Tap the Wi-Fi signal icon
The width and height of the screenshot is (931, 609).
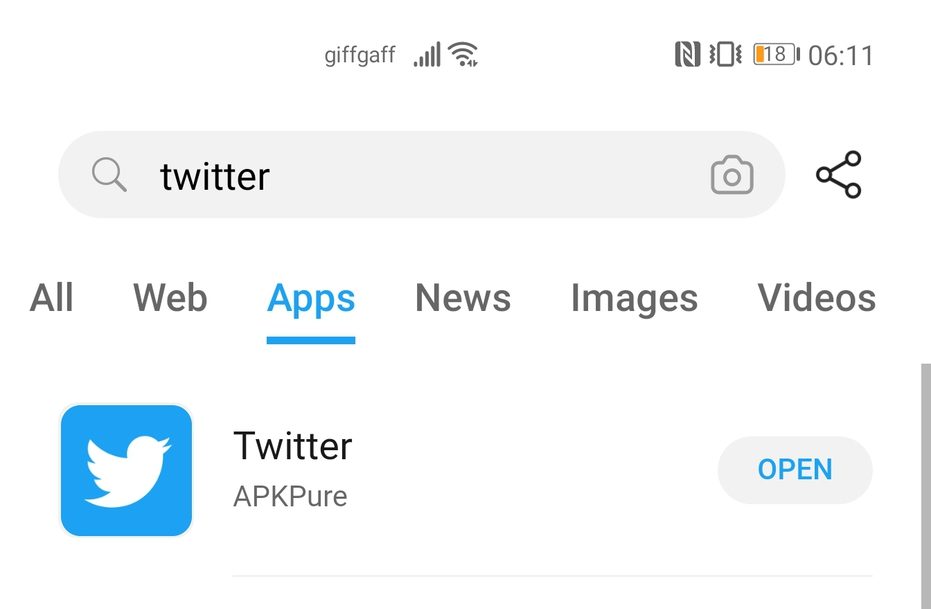(462, 54)
